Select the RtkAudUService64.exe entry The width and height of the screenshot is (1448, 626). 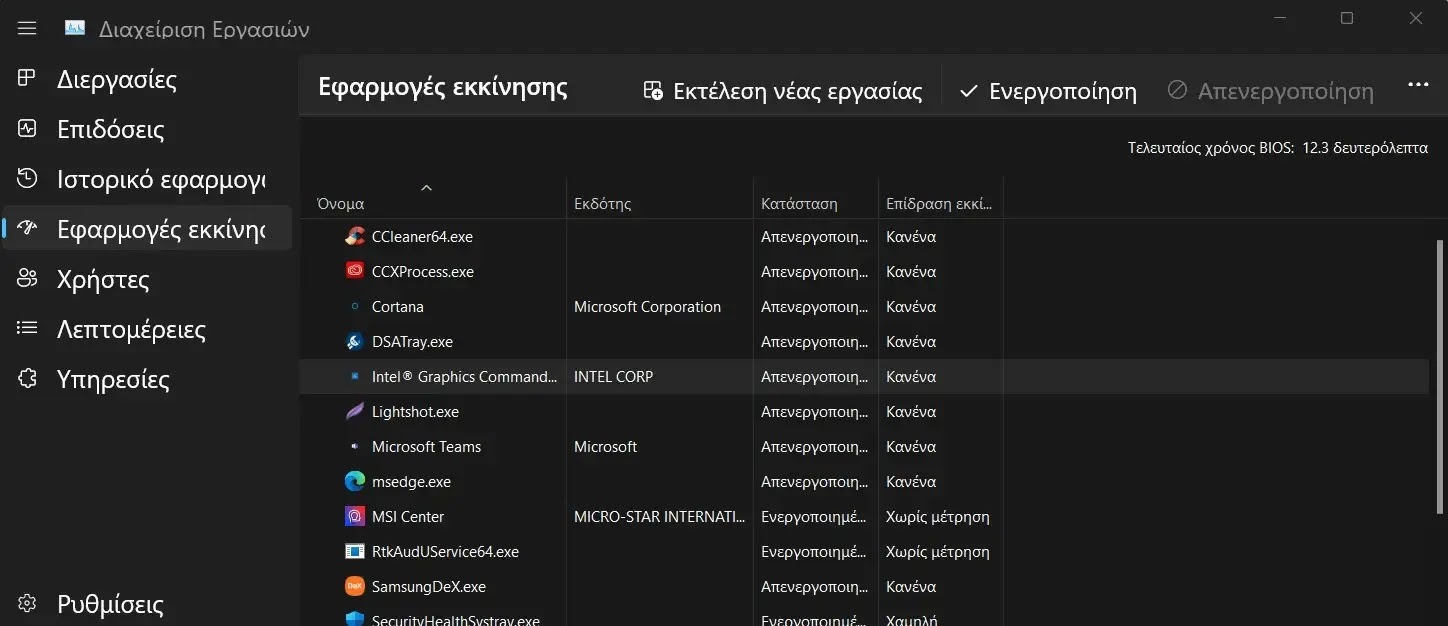[445, 552]
